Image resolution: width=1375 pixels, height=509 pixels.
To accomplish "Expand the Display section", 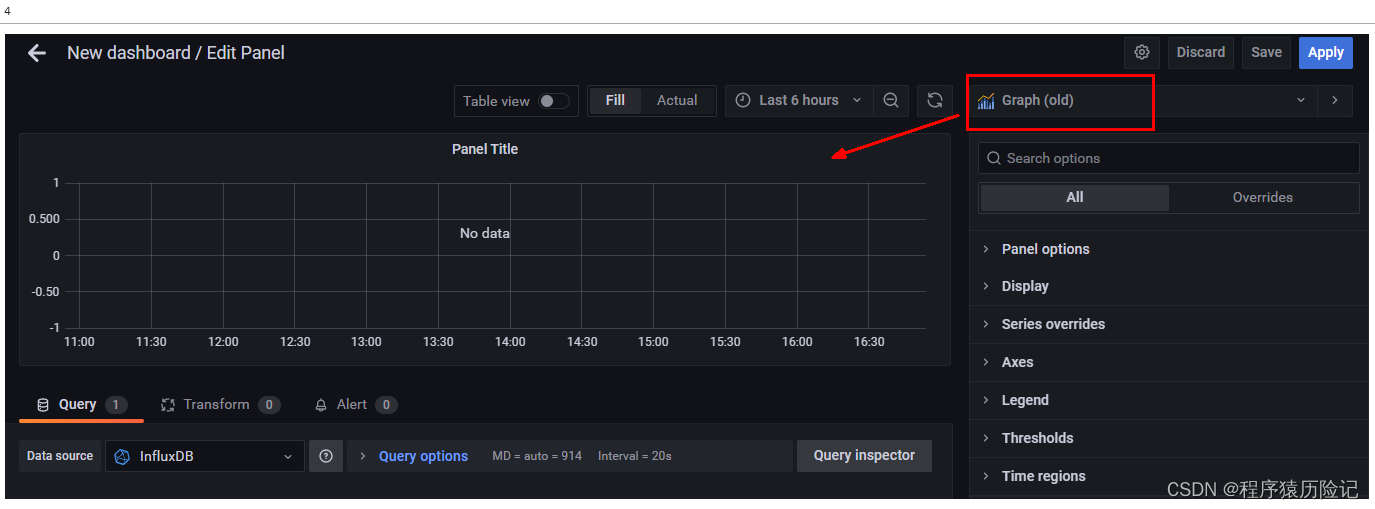I will [1169, 286].
